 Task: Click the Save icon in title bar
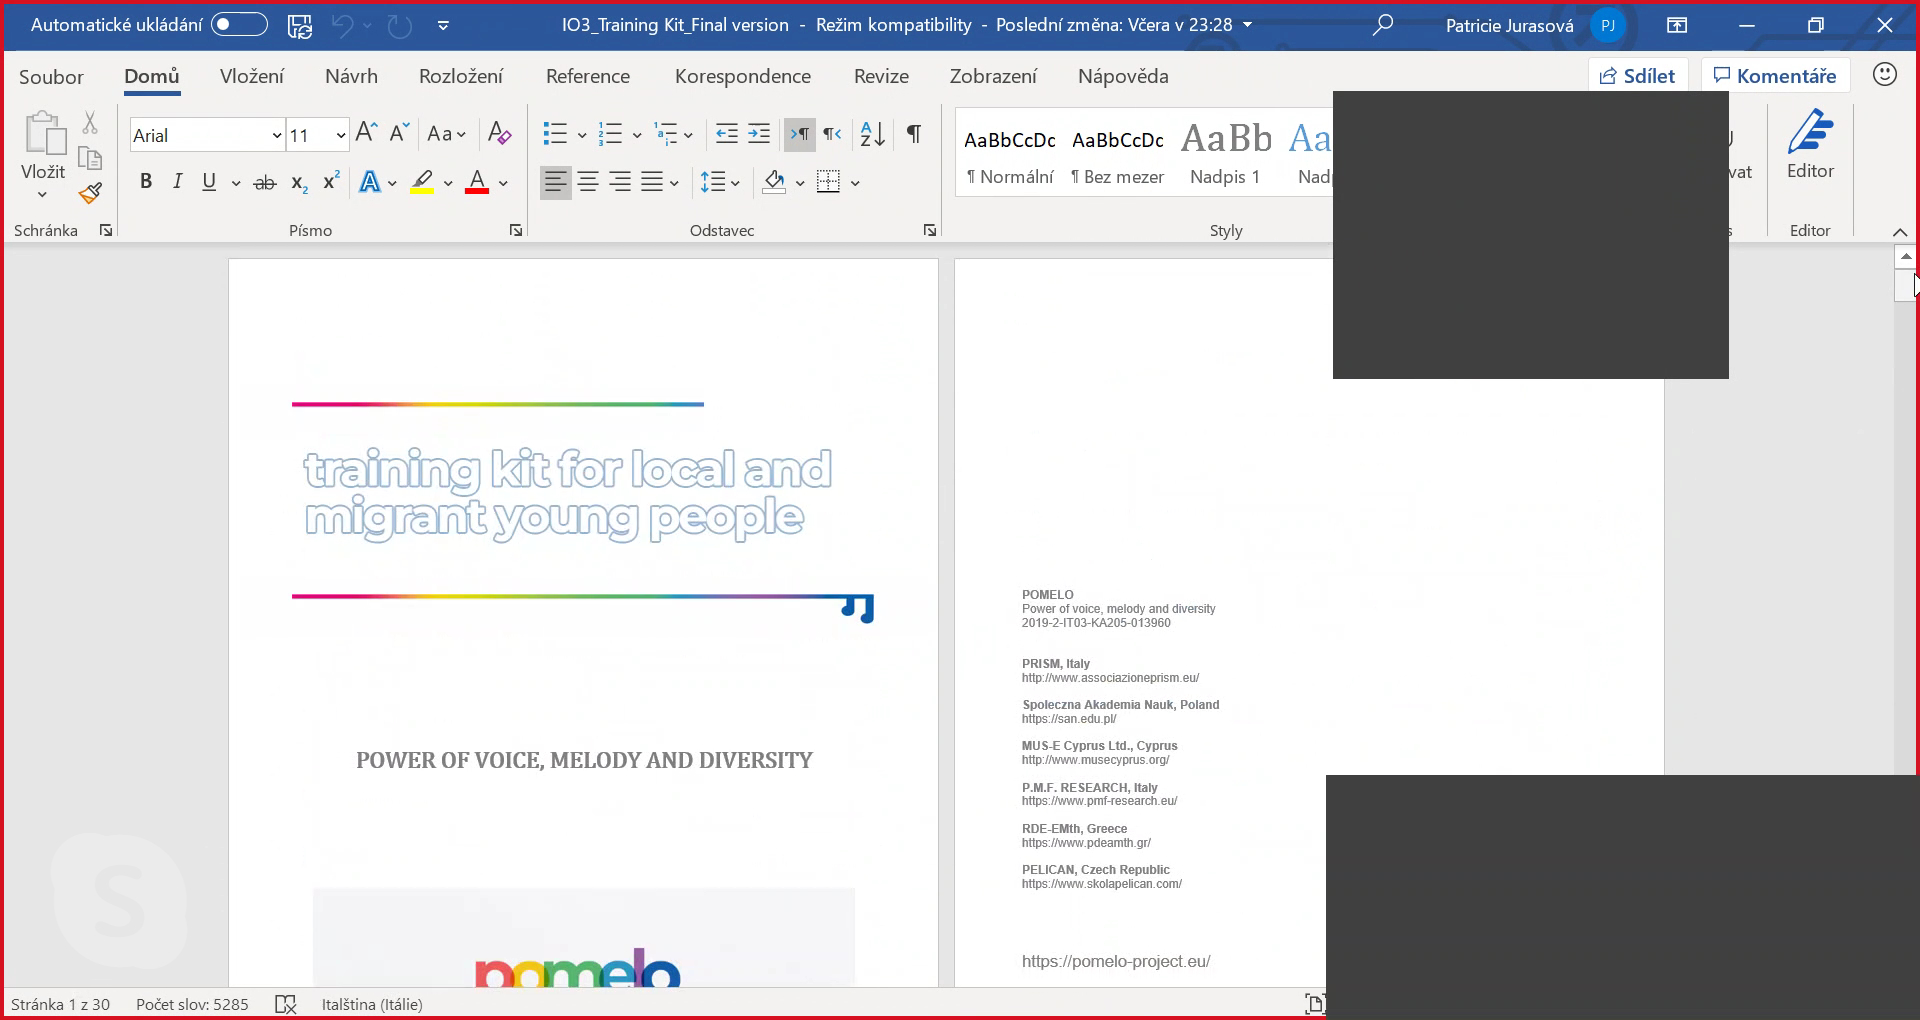299,25
